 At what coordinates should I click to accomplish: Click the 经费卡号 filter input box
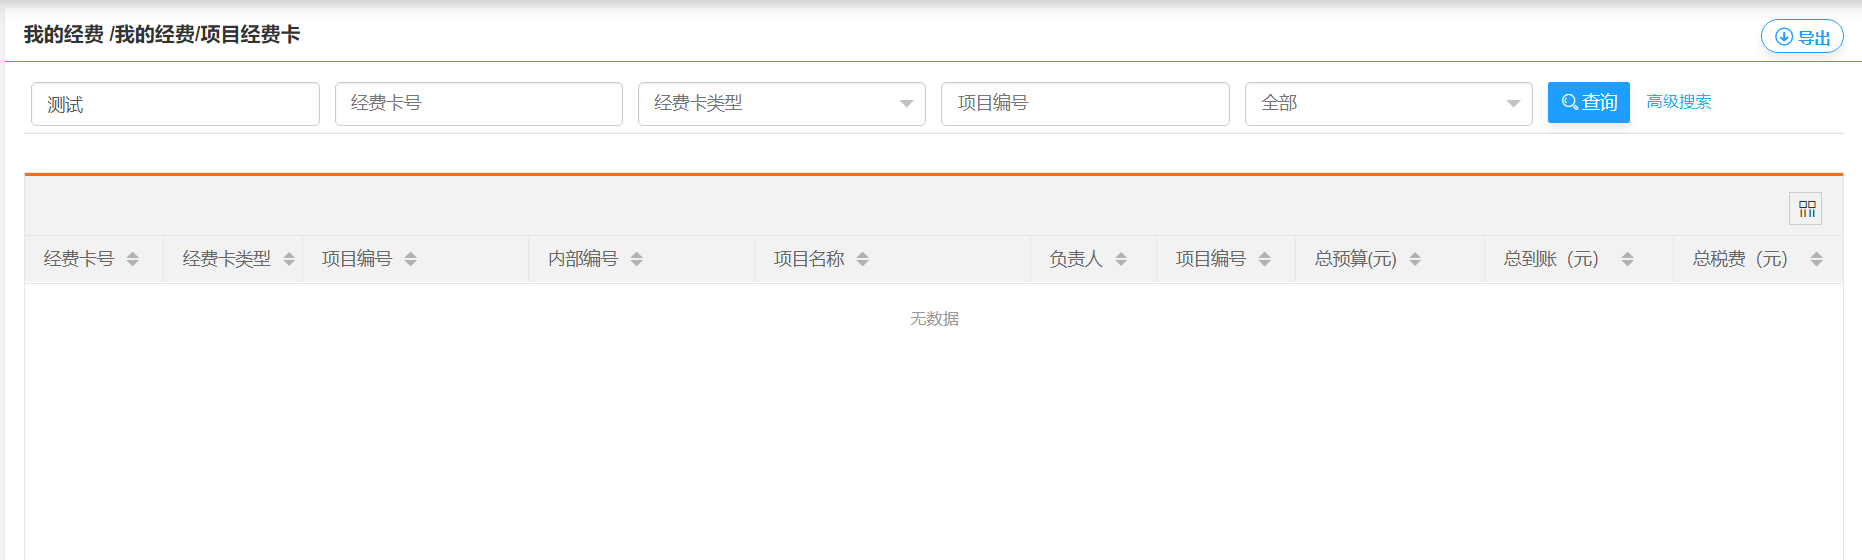tap(478, 104)
